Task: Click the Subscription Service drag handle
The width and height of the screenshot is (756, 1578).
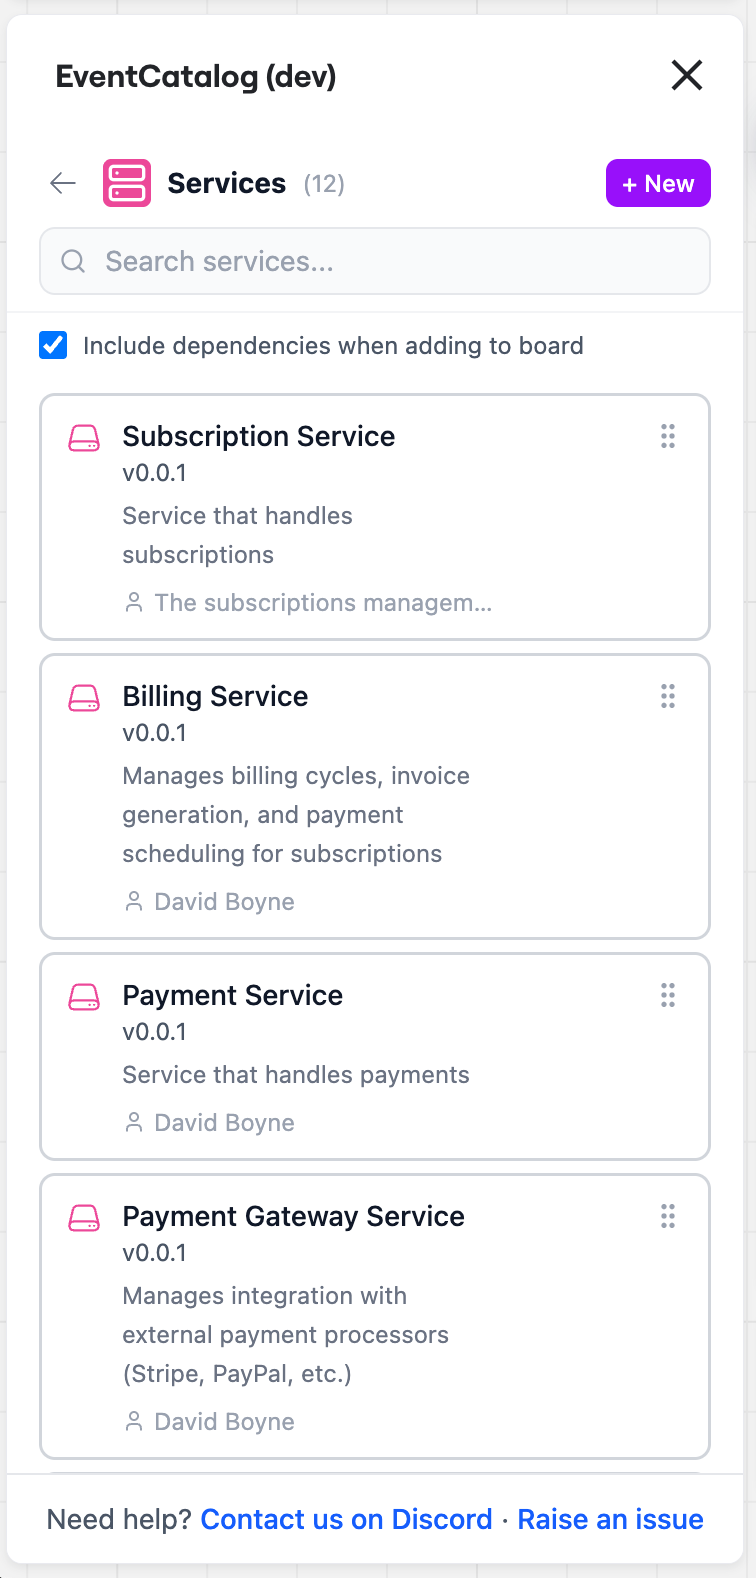Action: (x=668, y=436)
